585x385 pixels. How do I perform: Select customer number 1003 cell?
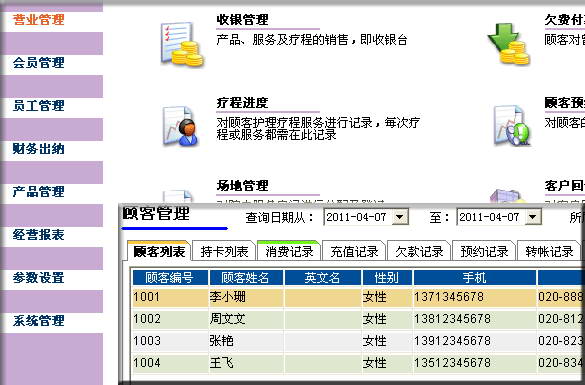tap(170, 340)
